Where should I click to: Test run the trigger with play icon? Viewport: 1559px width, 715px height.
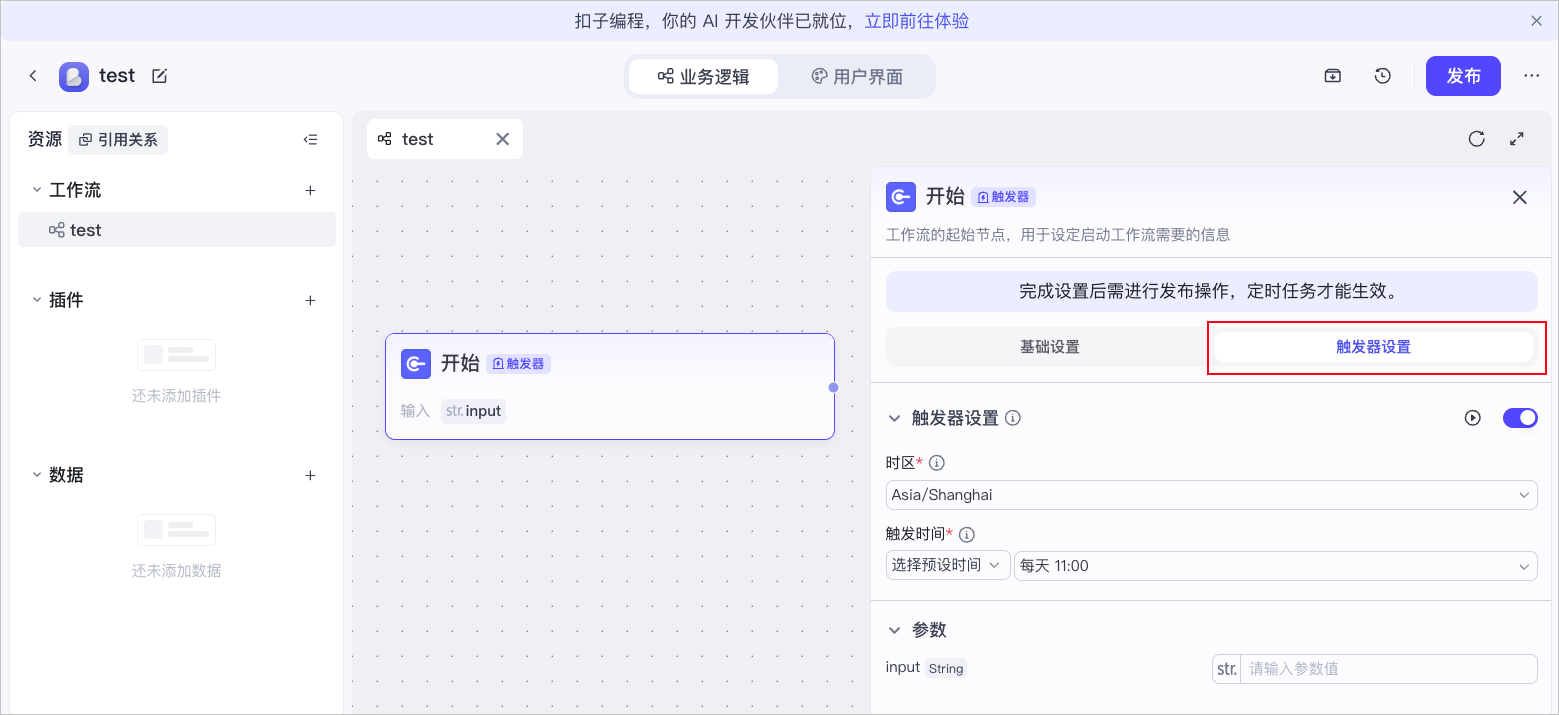pos(1473,418)
